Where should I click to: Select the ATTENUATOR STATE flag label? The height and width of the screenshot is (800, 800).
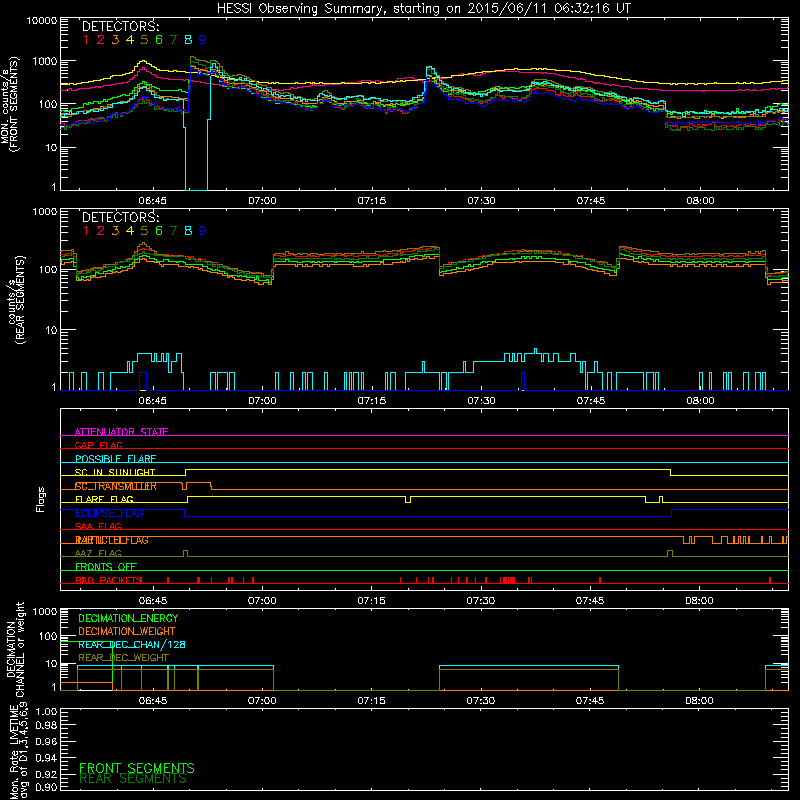[x=121, y=432]
